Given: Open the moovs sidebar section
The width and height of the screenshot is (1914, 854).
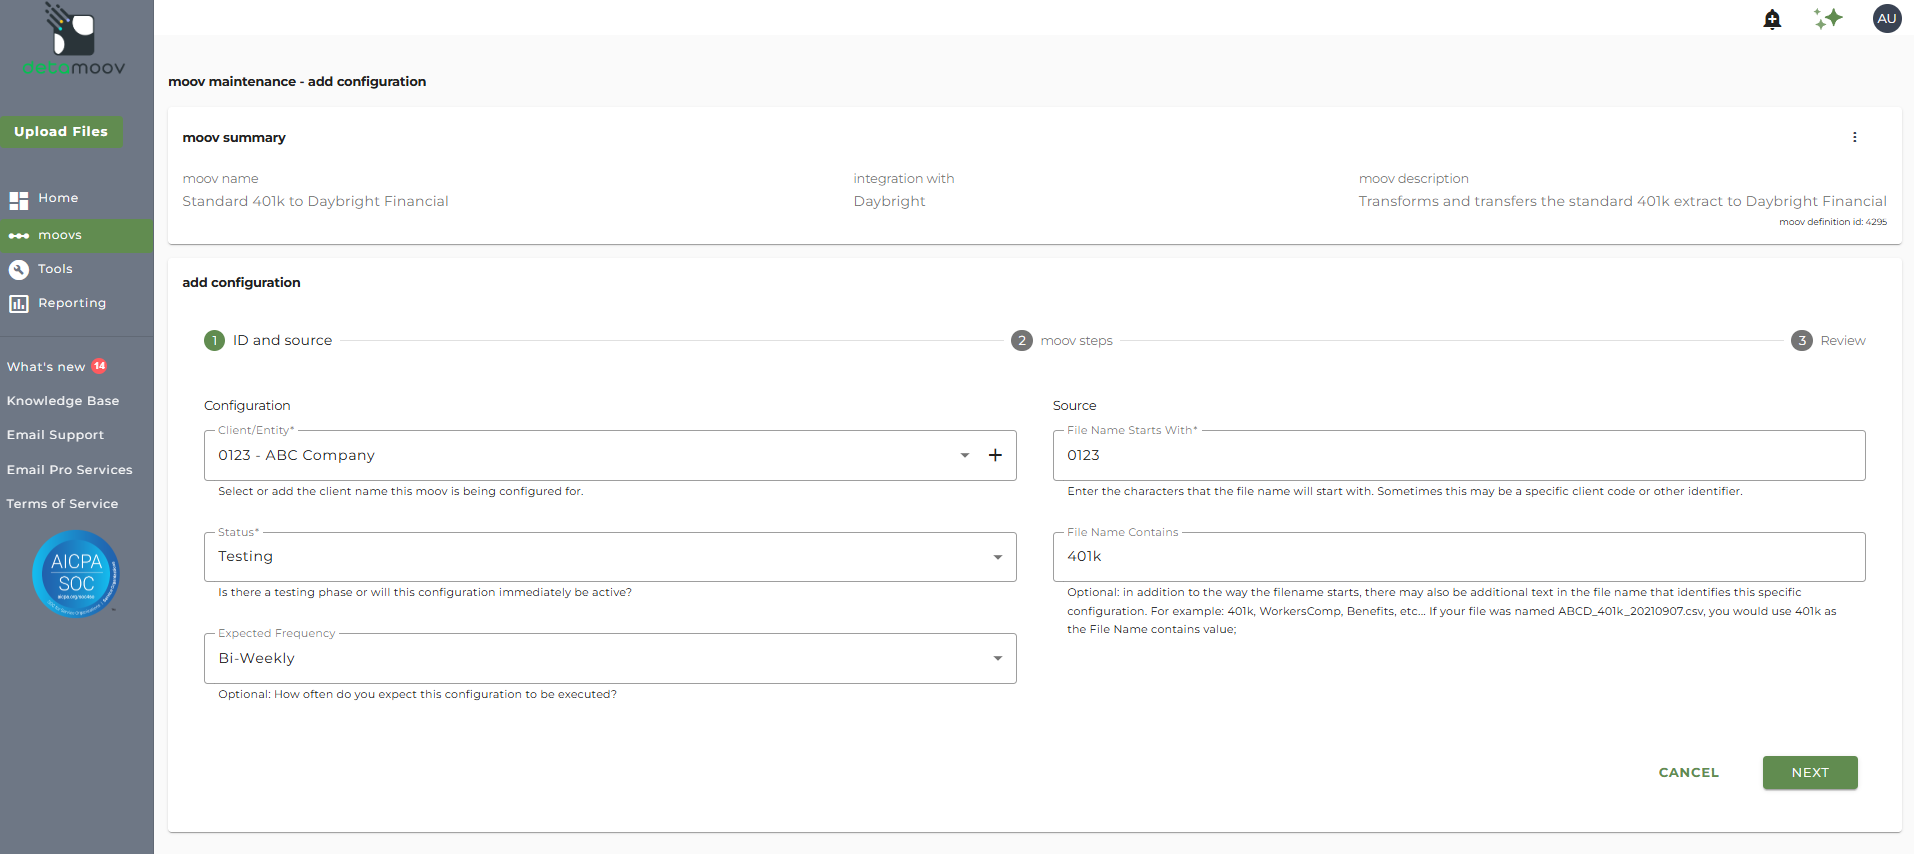Looking at the screenshot, I should [x=60, y=236].
